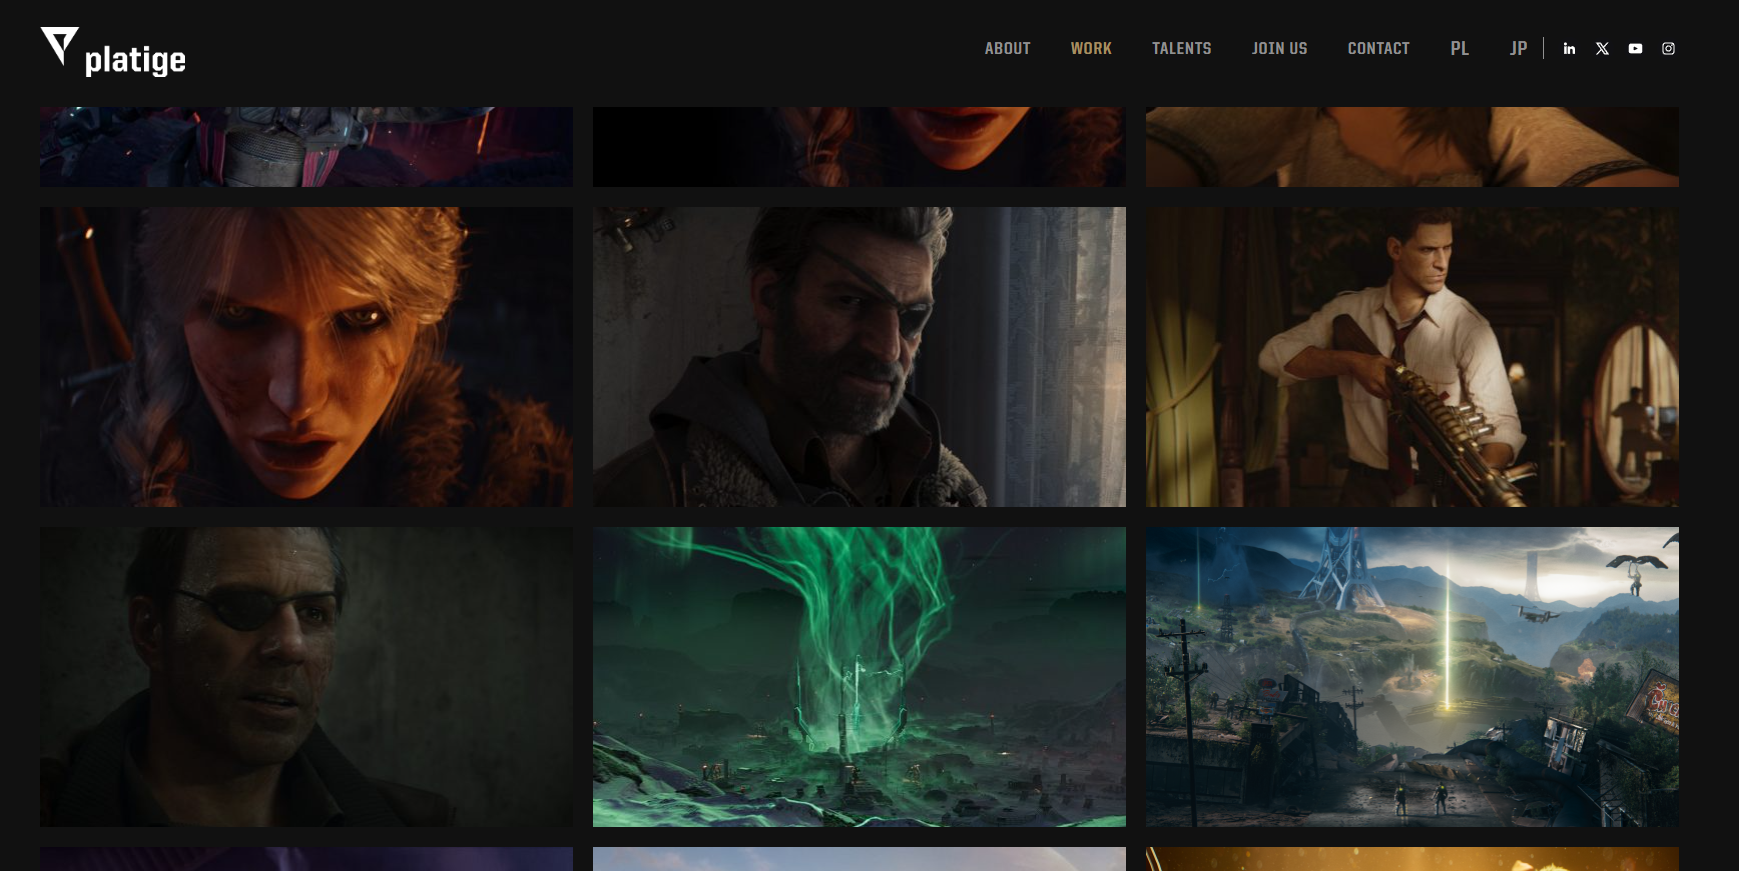
Task: Open Platige YouTube channel icon
Action: 1635,48
